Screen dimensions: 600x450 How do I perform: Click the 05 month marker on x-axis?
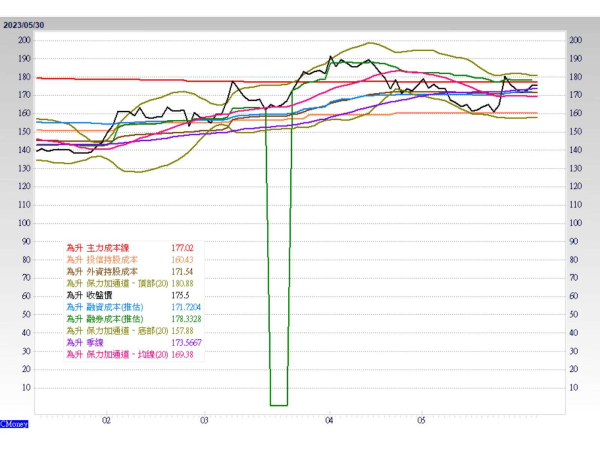pos(421,421)
